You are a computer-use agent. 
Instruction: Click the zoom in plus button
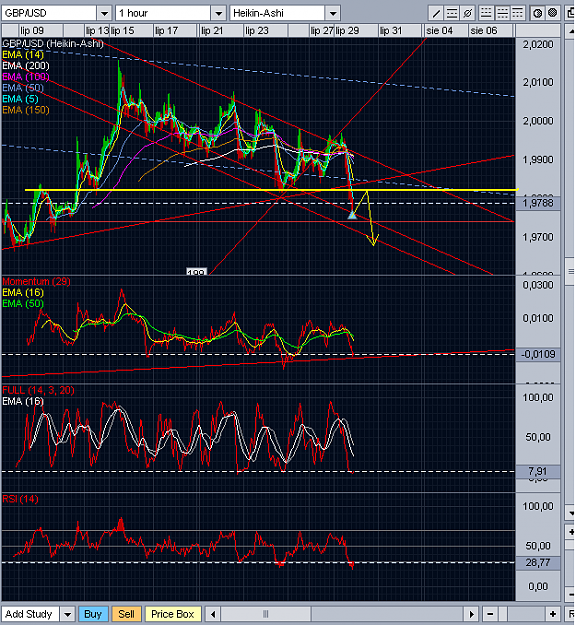tap(552, 614)
